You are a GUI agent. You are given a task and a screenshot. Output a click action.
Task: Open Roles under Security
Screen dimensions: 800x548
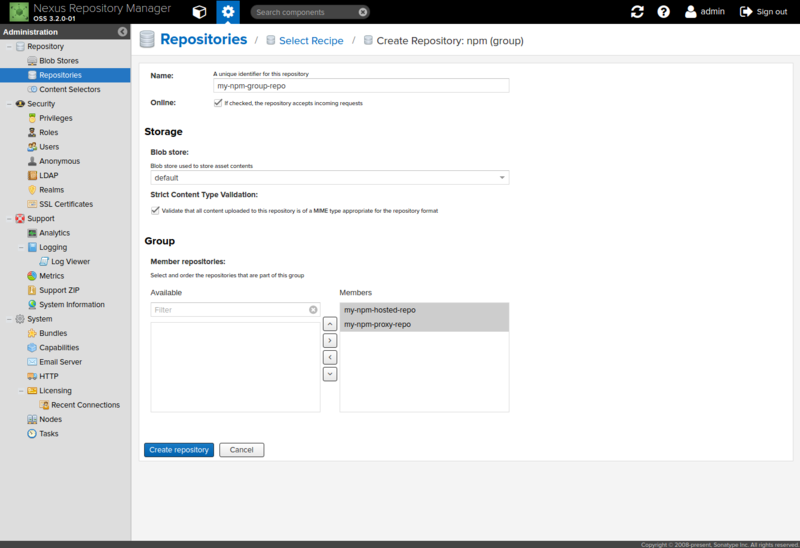point(48,132)
